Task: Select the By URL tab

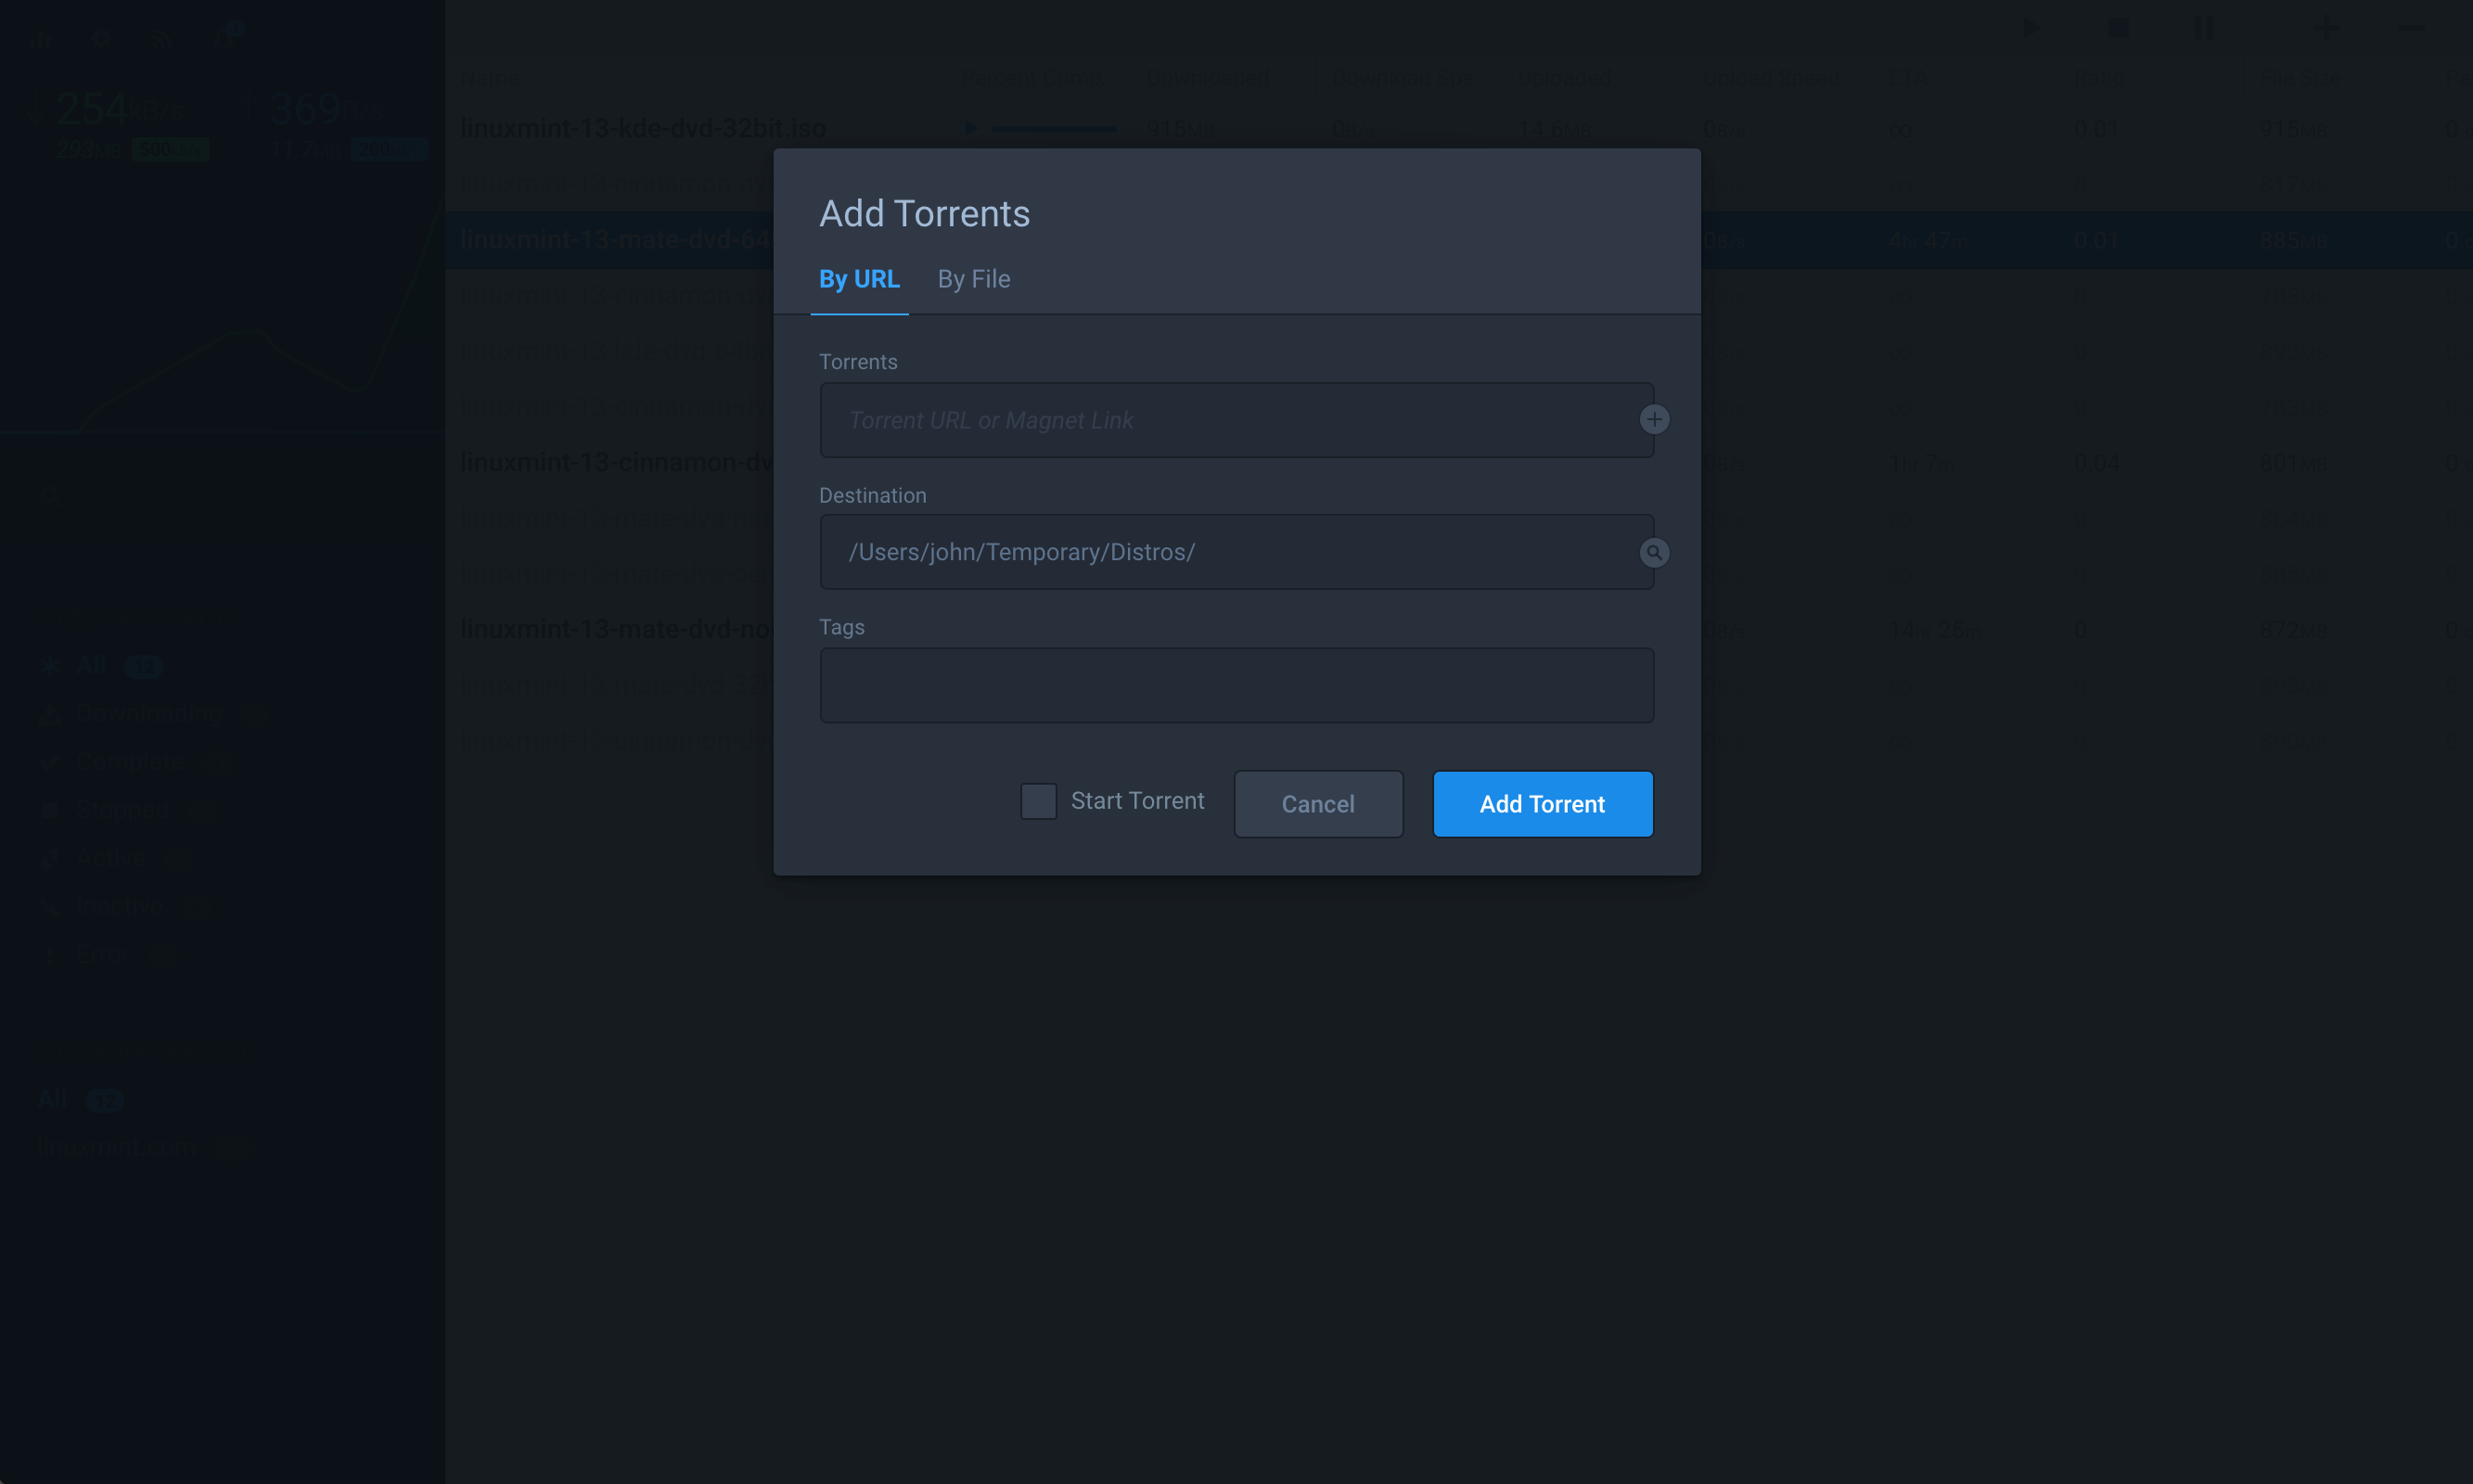Action: tap(859, 279)
